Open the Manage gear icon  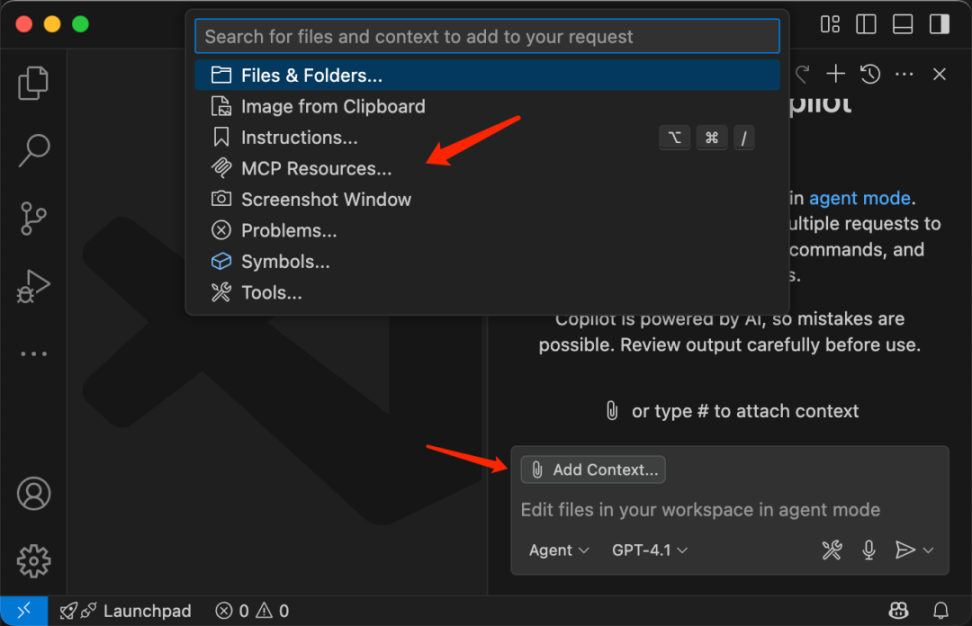click(33, 560)
